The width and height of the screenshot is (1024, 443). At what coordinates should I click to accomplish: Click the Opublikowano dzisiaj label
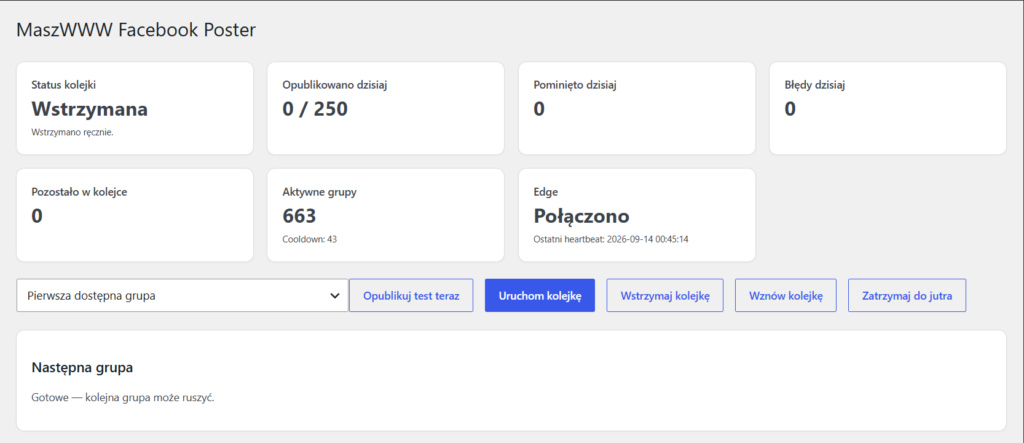336,84
